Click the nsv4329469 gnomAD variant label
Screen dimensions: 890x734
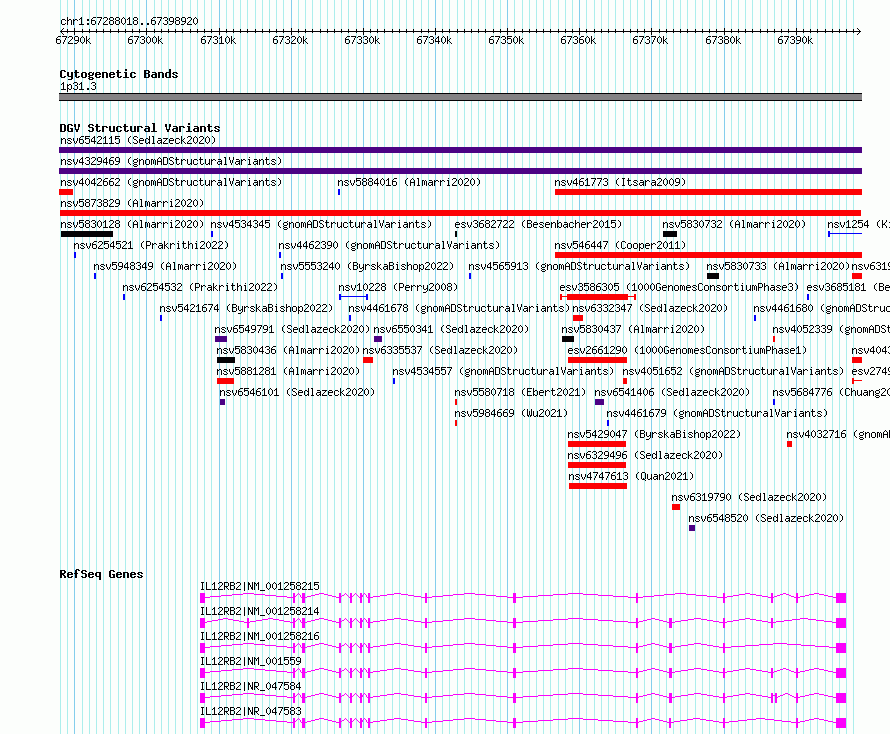click(171, 161)
